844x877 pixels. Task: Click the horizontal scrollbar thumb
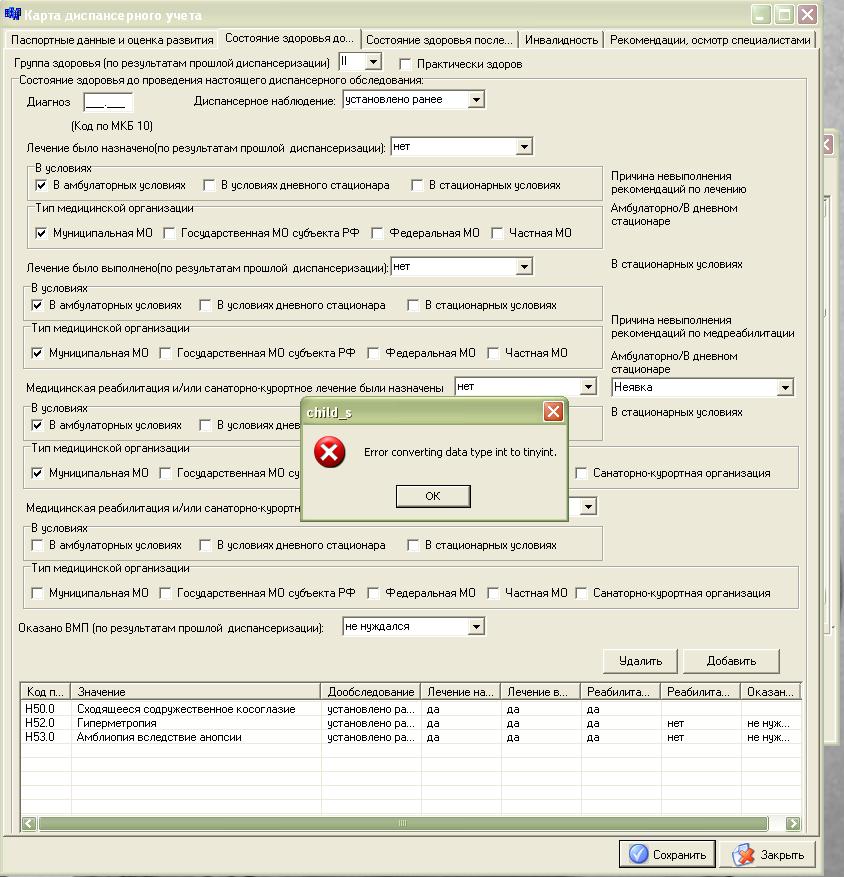click(402, 823)
